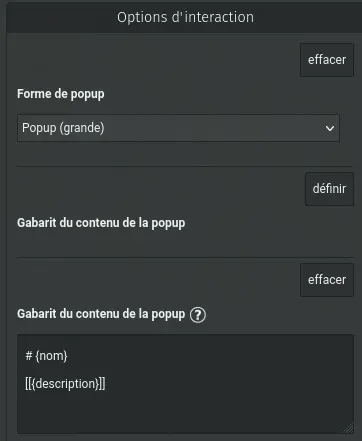Open the Popup (grande) combo box

click(178, 128)
